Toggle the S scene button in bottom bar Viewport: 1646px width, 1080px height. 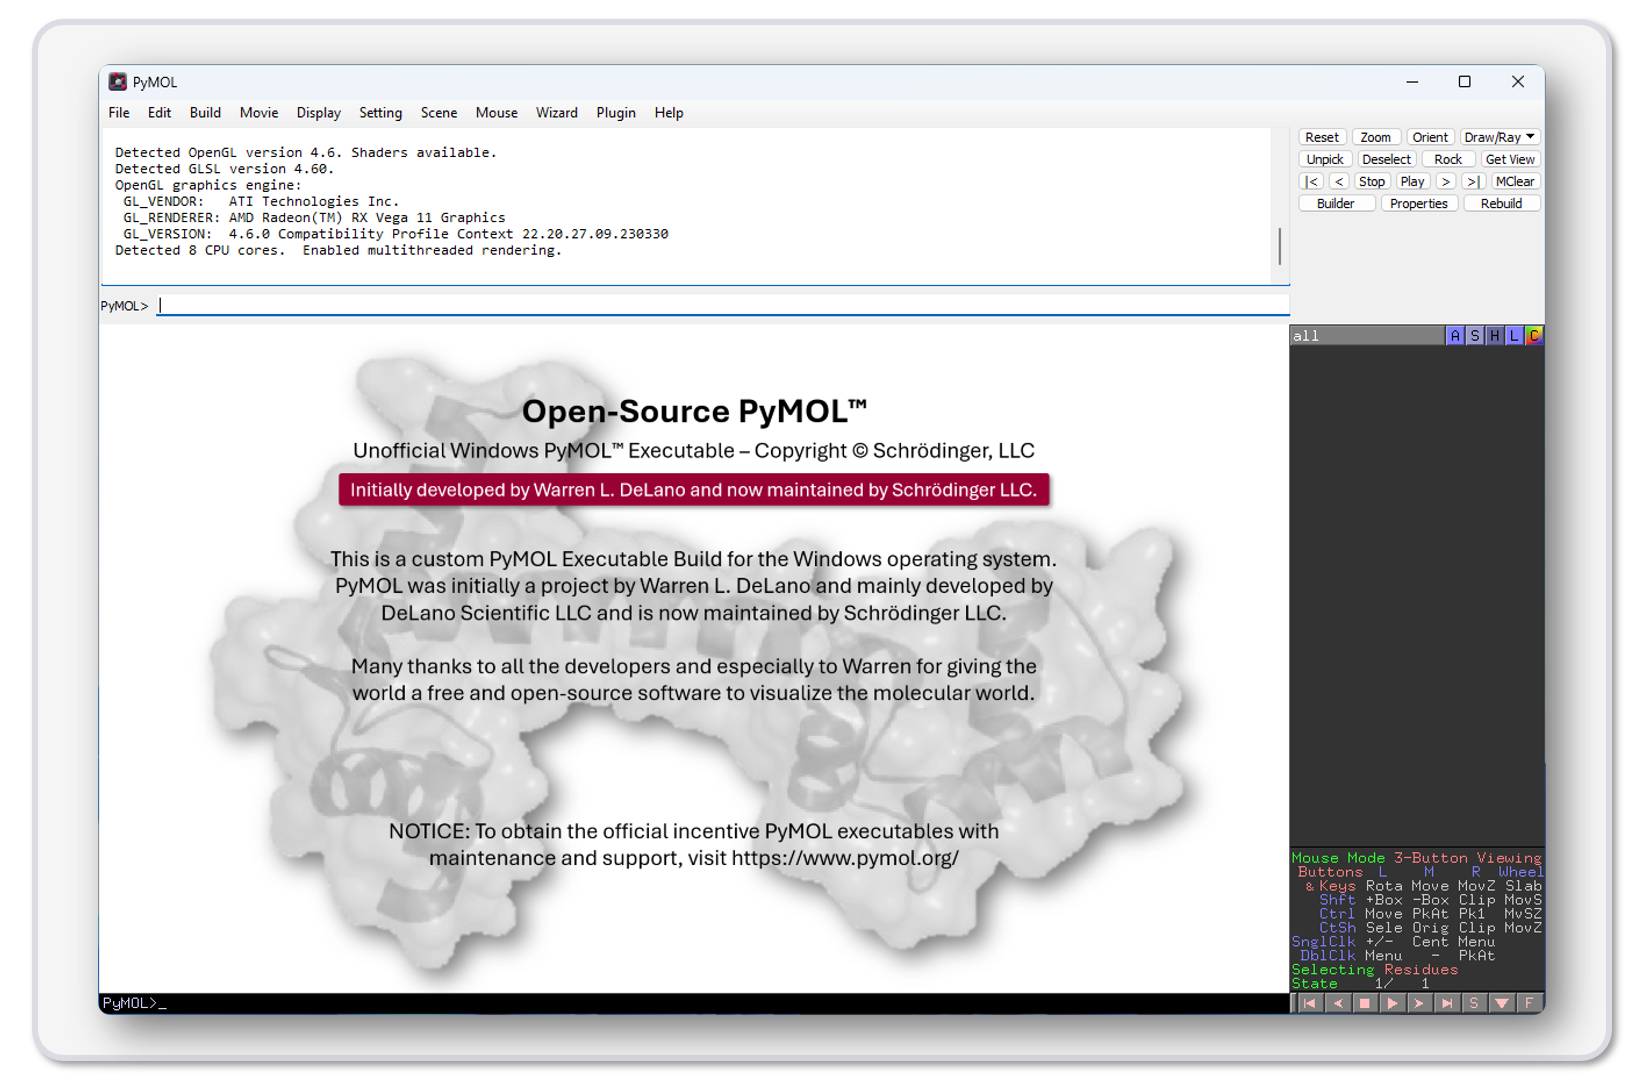click(x=1474, y=1003)
